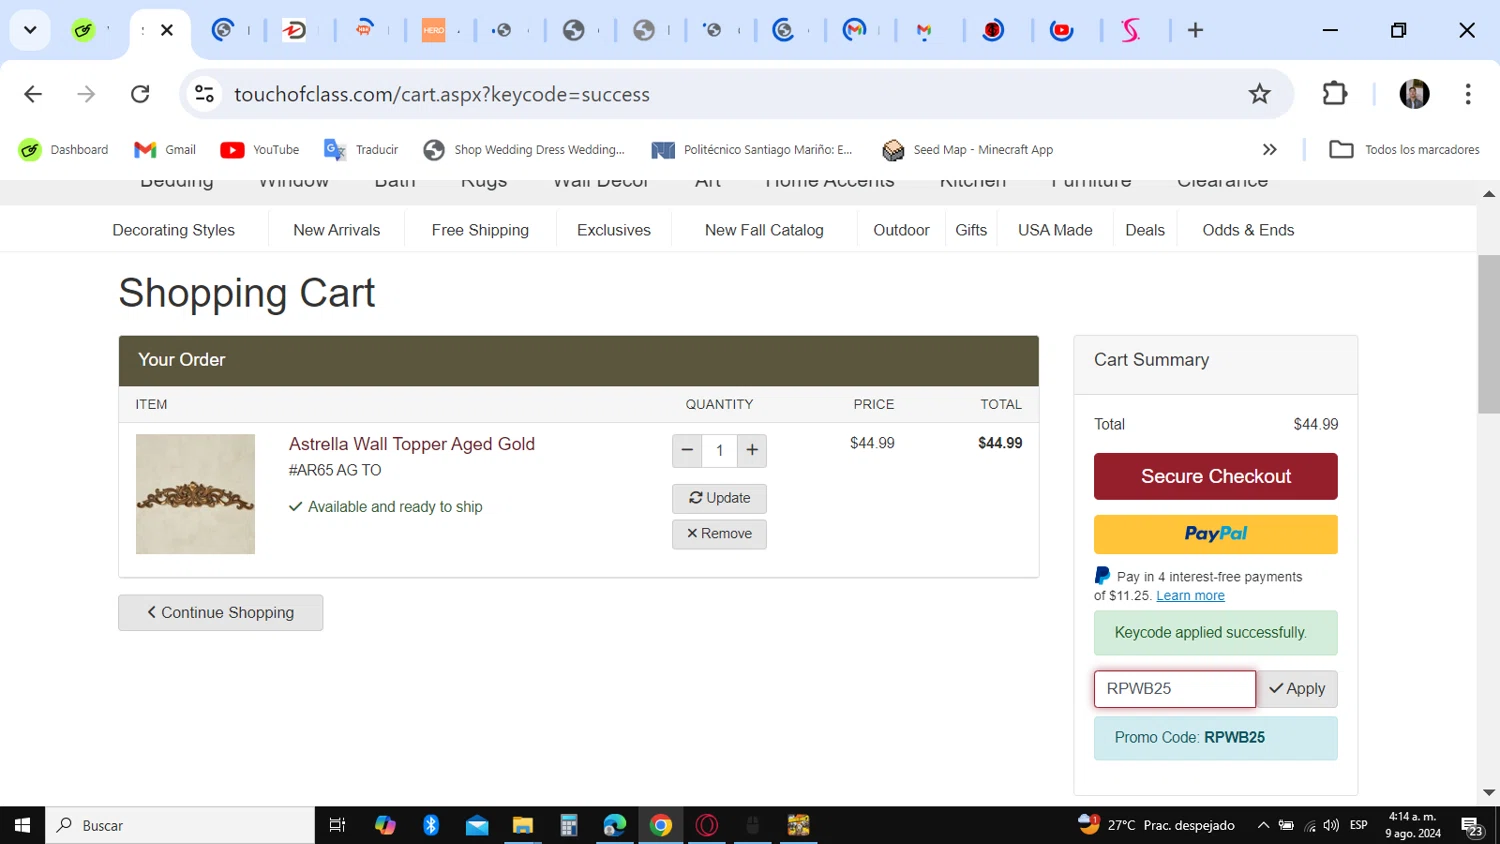Open Microsoft Edge from taskbar
Viewport: 1500px width, 844px height.
615,825
